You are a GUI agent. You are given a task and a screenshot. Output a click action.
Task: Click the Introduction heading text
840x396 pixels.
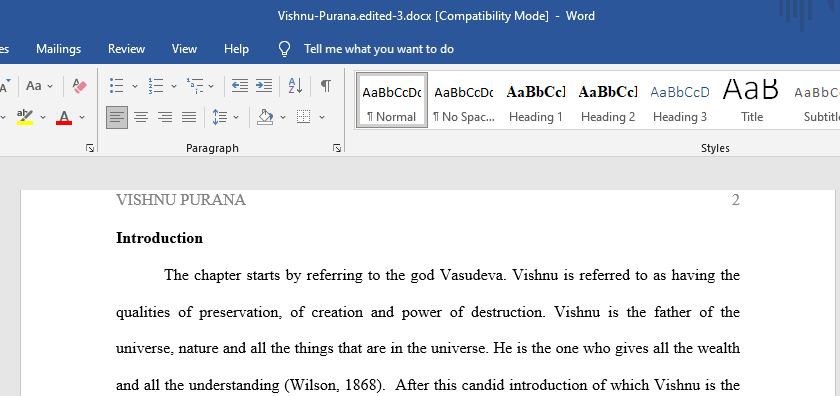pos(160,238)
